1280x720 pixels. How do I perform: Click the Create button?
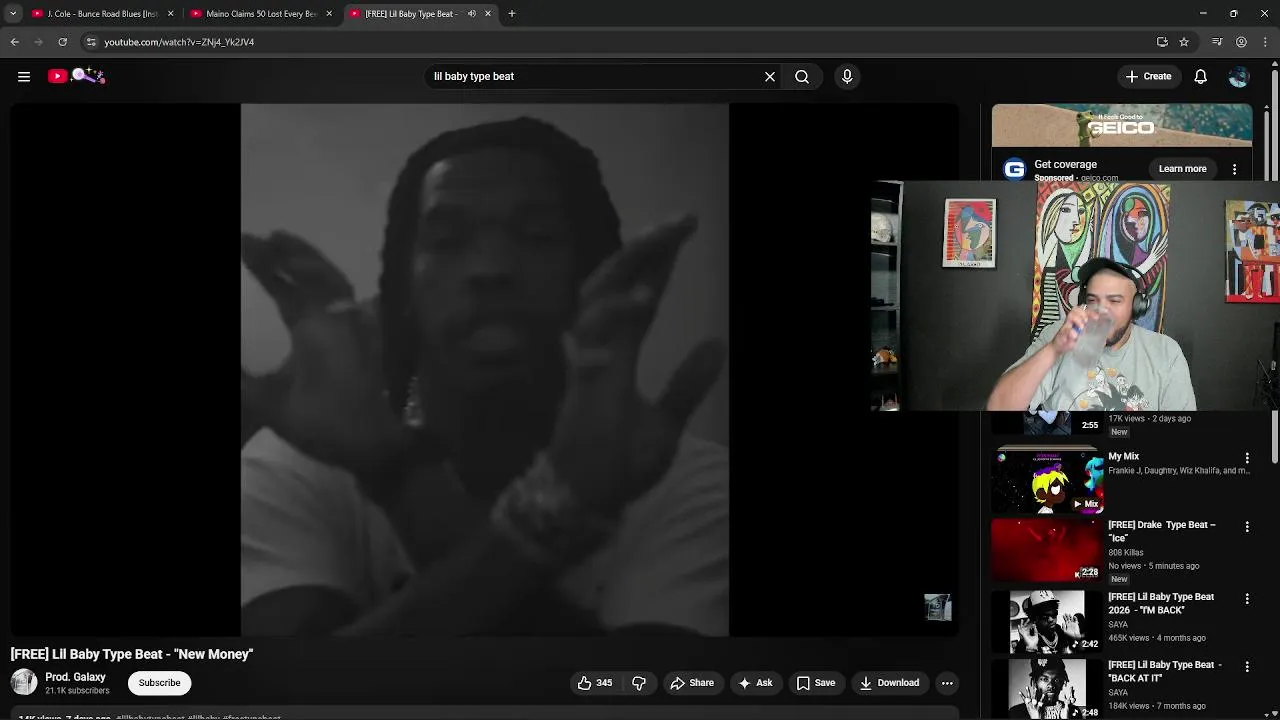[x=1148, y=76]
